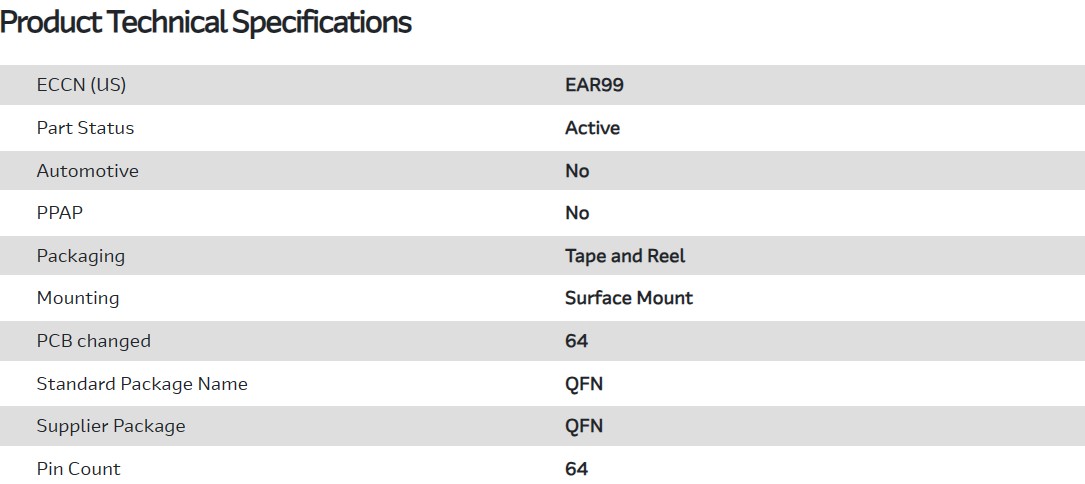
Task: Select the Active status value
Action: click(592, 128)
